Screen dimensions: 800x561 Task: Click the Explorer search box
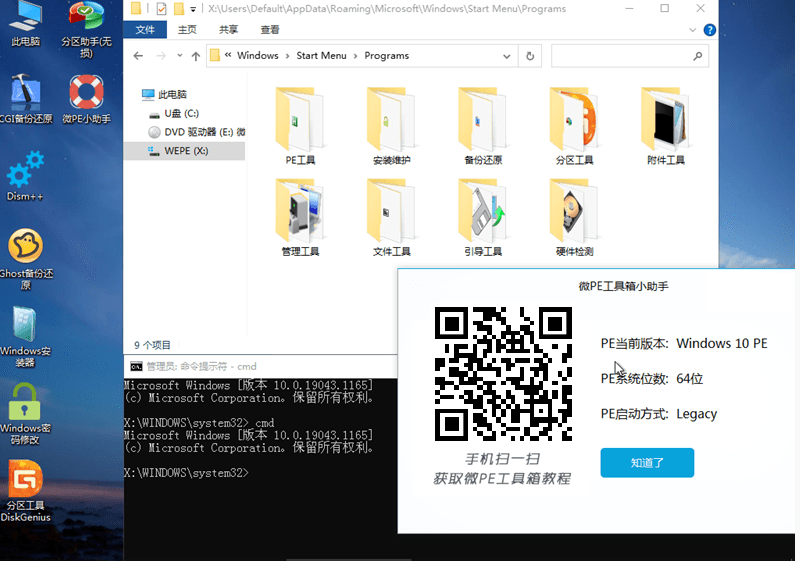coord(630,56)
